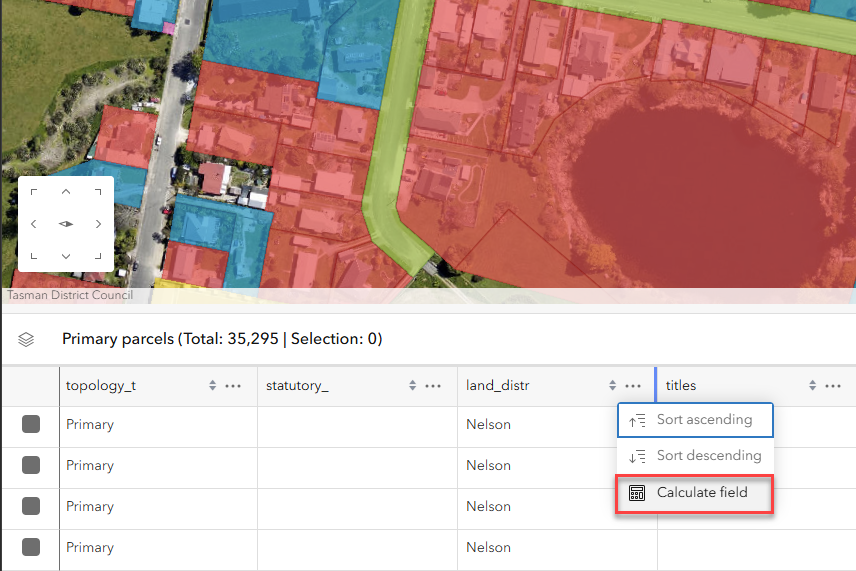Pan map left with the left arrow

(34, 224)
